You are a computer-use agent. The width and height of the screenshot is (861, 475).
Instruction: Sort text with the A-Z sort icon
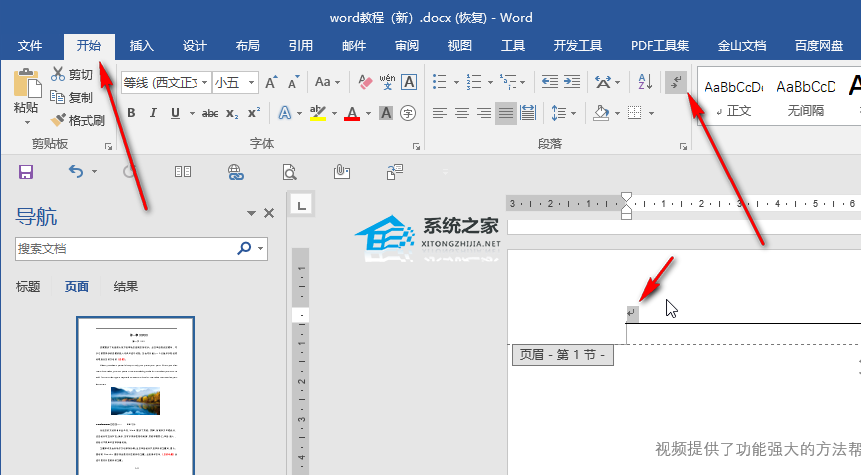(646, 82)
